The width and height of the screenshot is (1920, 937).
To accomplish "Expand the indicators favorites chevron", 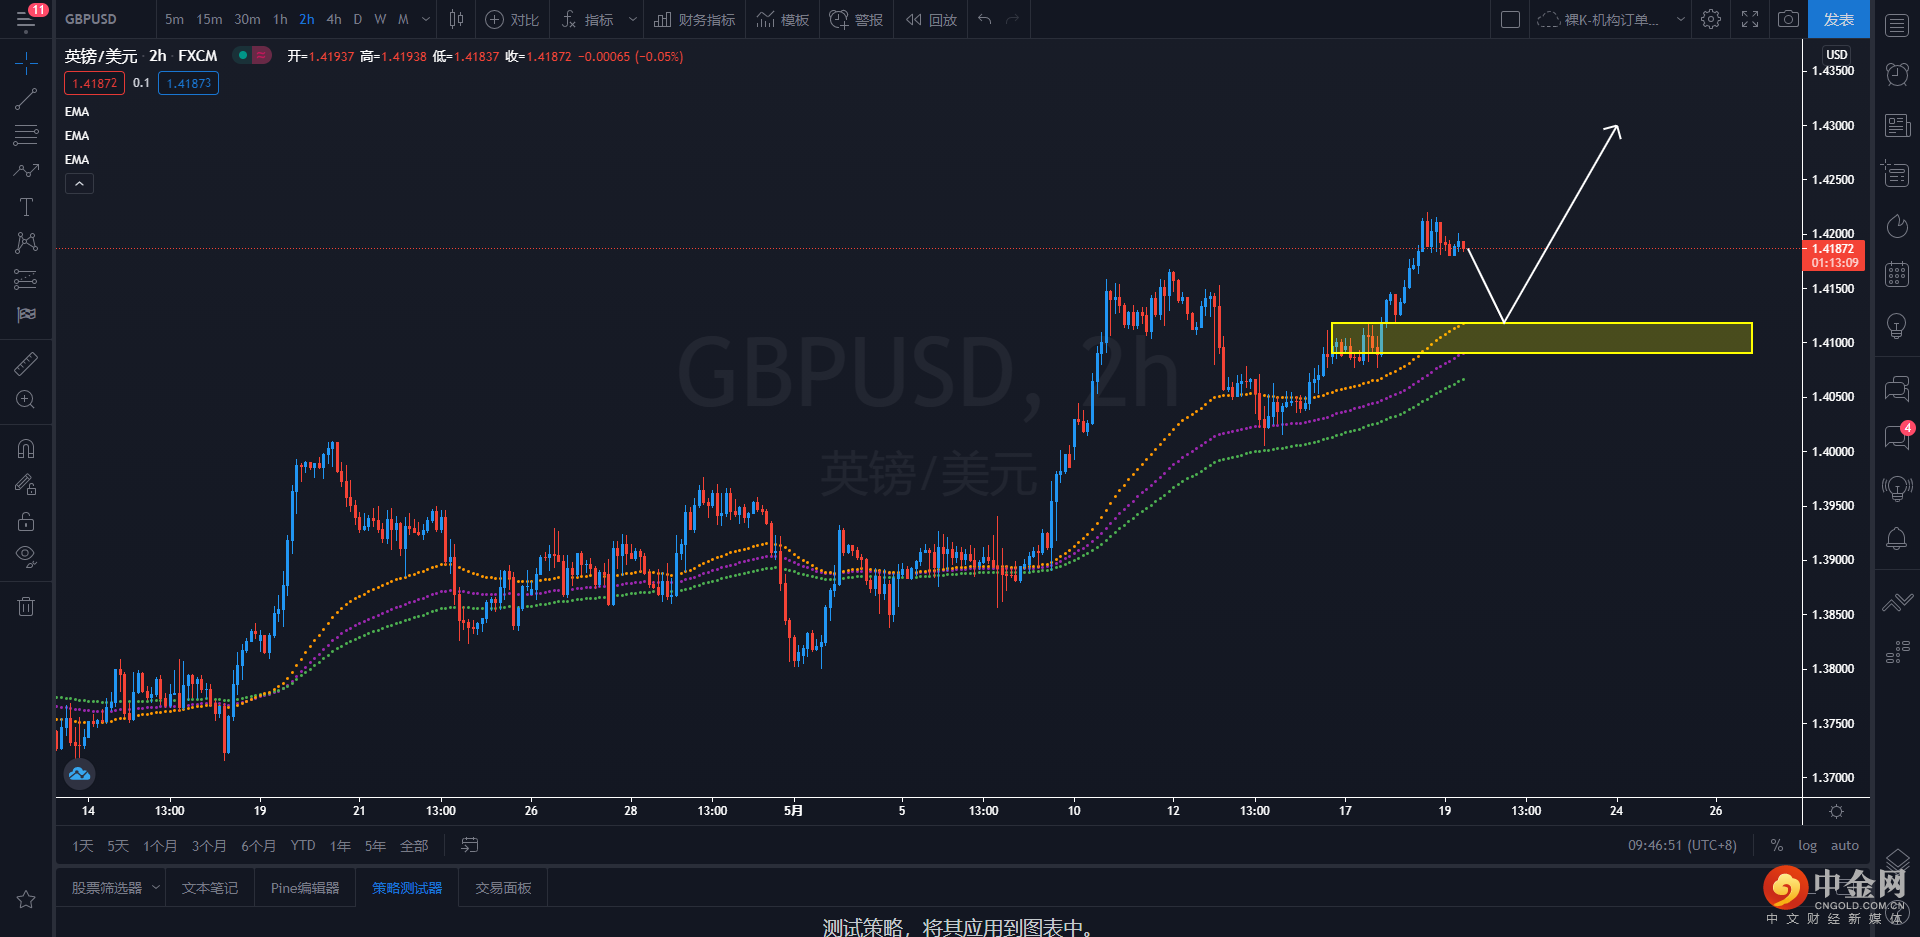I will [x=632, y=19].
